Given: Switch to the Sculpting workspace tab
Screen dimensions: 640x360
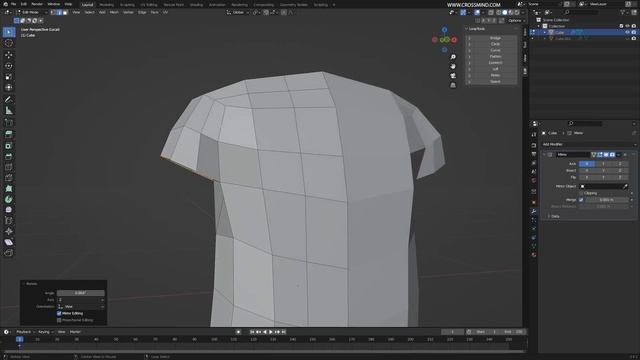Looking at the screenshot, I should [x=127, y=5].
